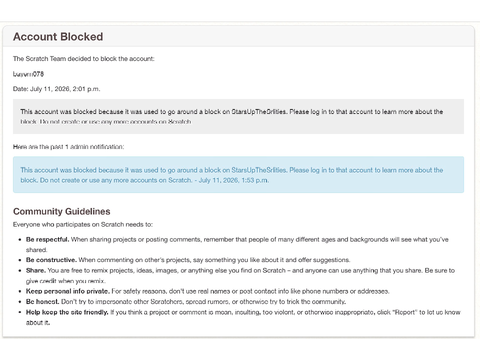Click the "Keep personal info private." guideline label
480x360 pixels.
(x=68, y=291)
